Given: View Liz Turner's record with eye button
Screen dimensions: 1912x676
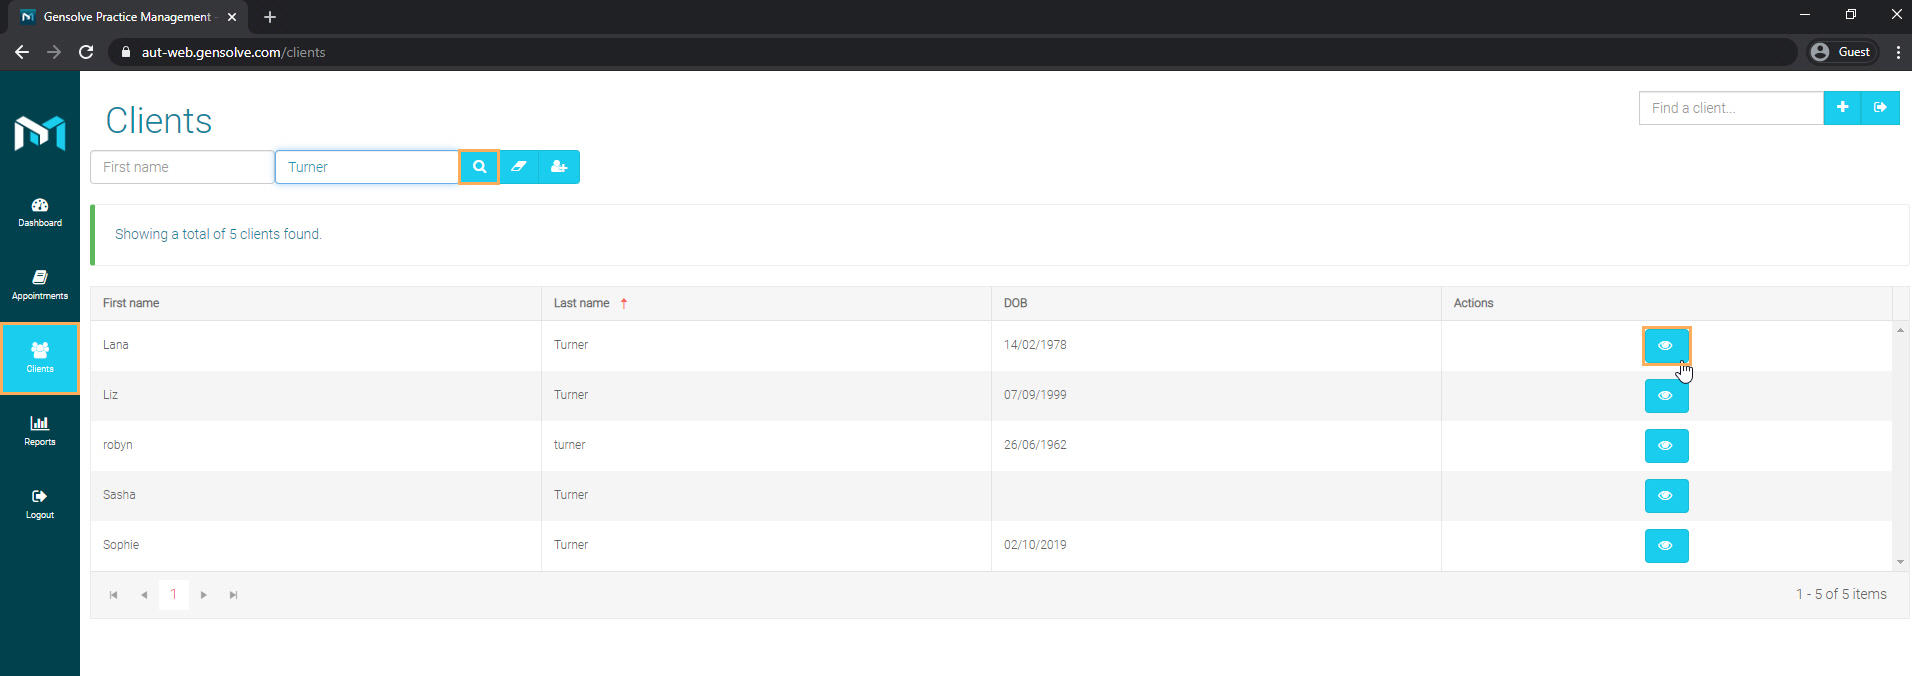Looking at the screenshot, I should pyautogui.click(x=1666, y=396).
